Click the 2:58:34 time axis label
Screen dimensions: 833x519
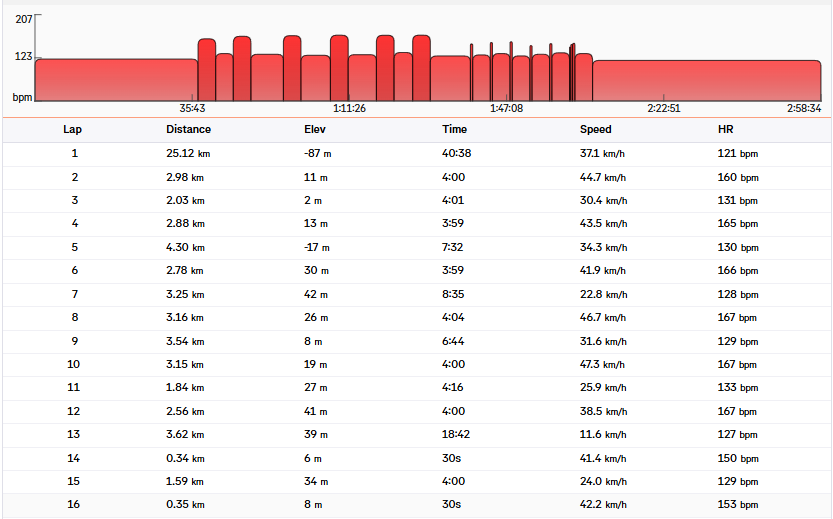click(x=804, y=108)
